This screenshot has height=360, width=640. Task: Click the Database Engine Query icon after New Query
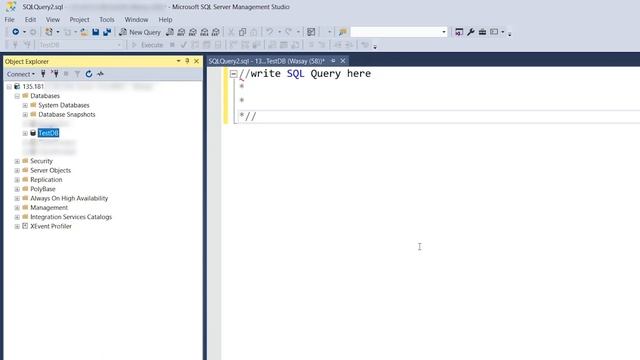[170, 32]
